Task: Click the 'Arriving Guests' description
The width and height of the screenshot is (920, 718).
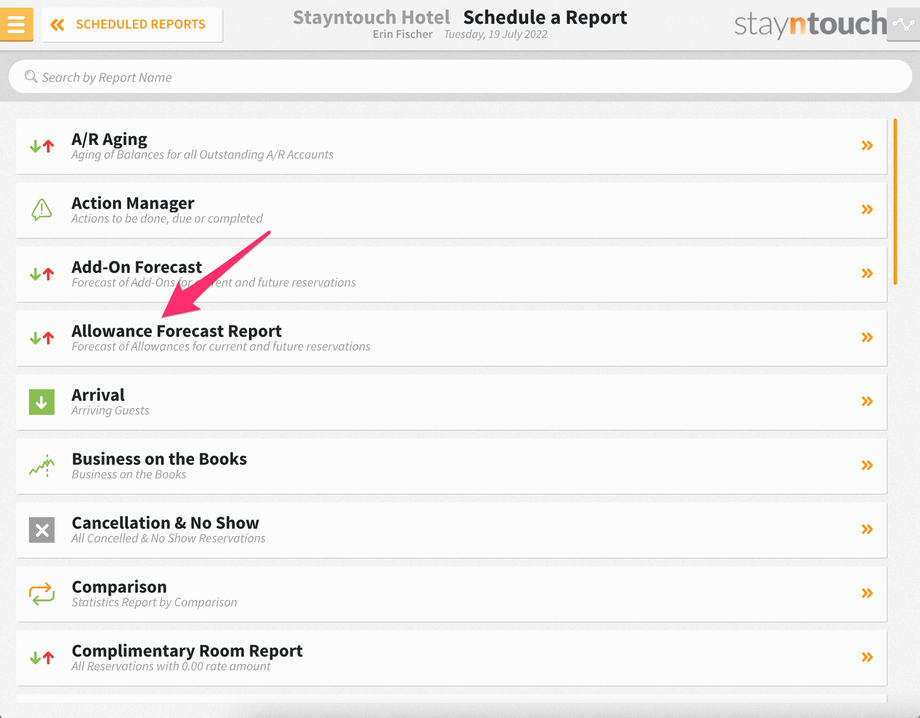Action: (110, 411)
